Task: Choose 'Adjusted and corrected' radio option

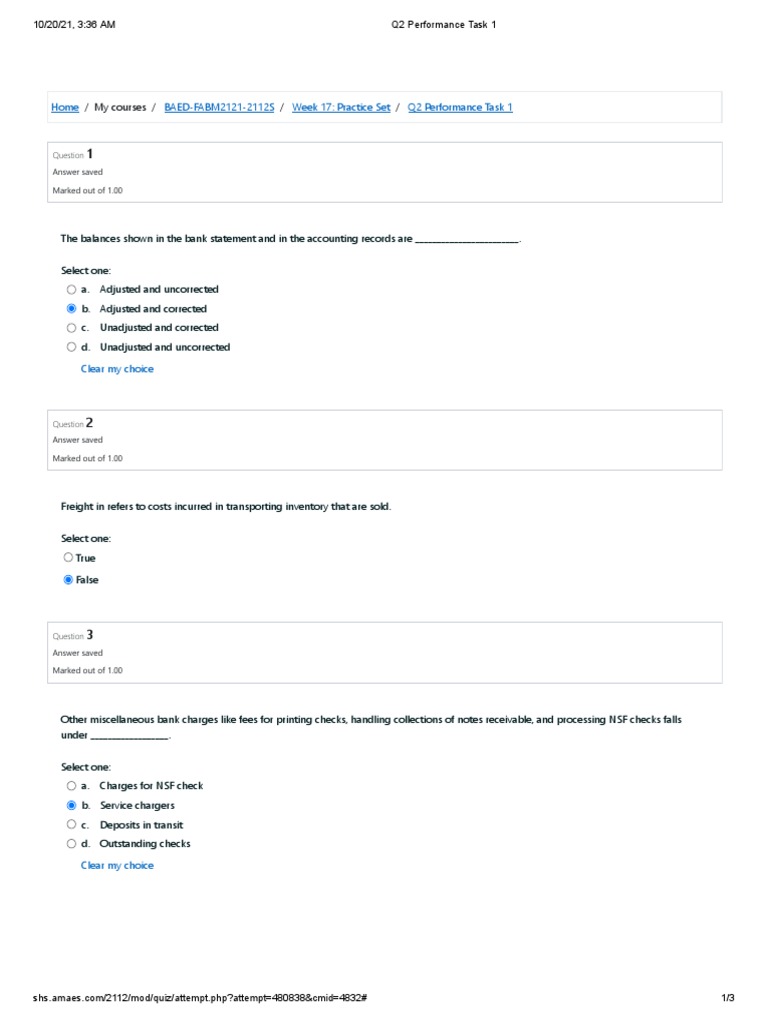Action: click(x=71, y=309)
